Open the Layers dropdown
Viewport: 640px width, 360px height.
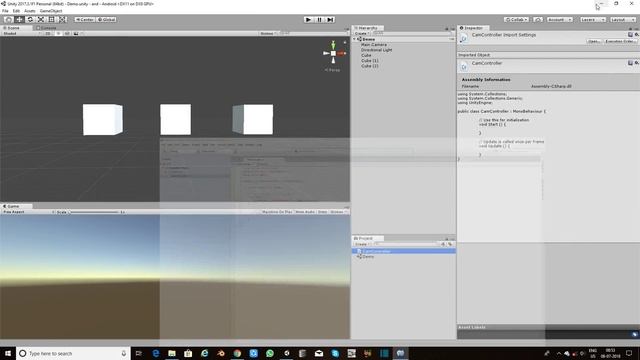(593, 20)
